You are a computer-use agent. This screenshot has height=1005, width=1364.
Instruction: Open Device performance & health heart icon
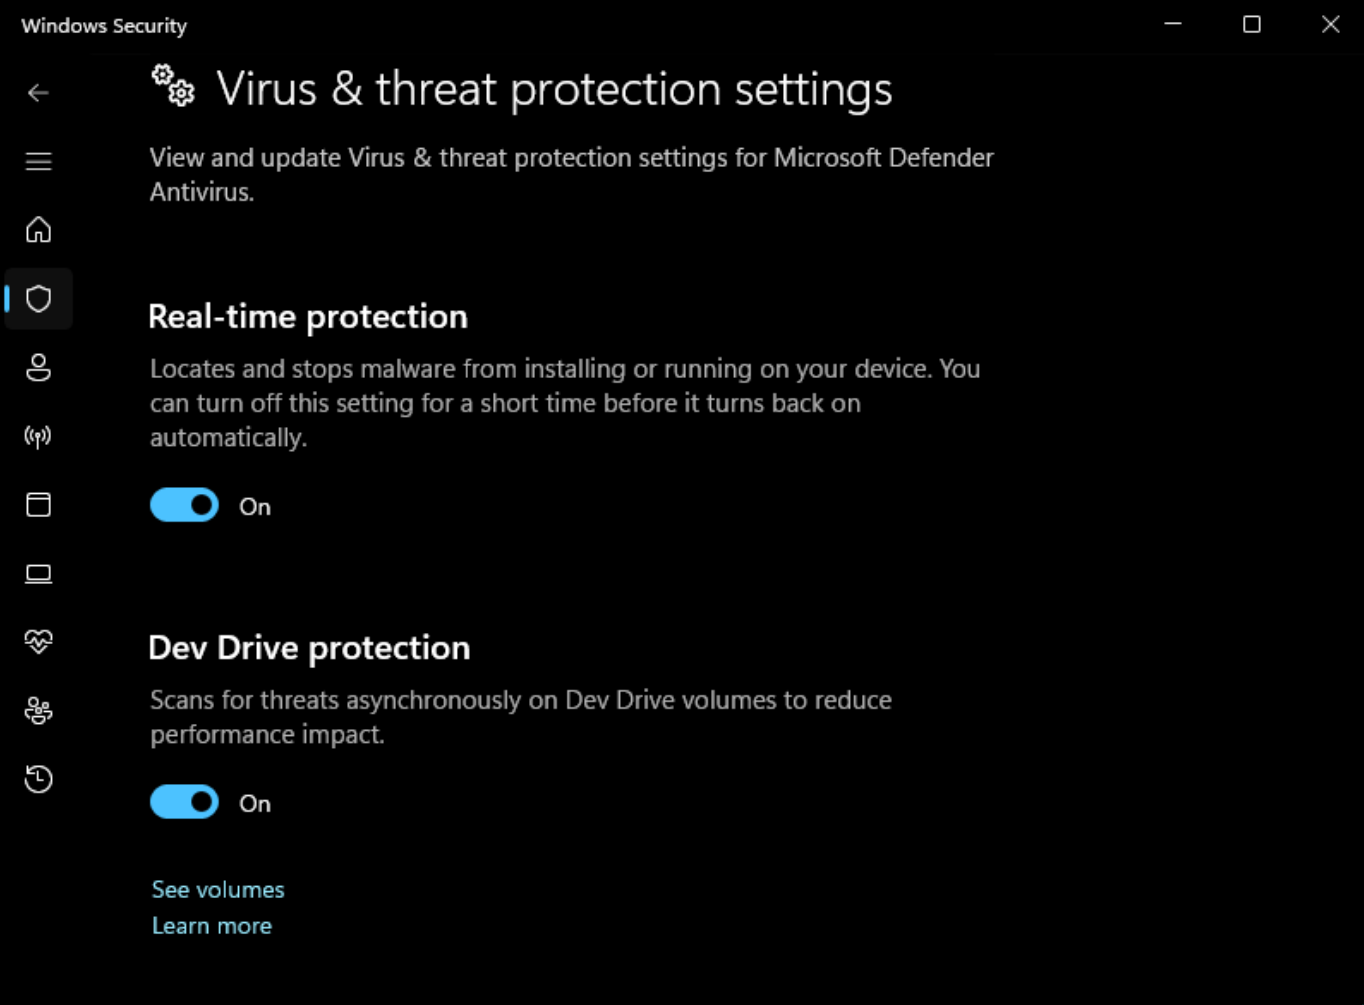click(x=38, y=641)
